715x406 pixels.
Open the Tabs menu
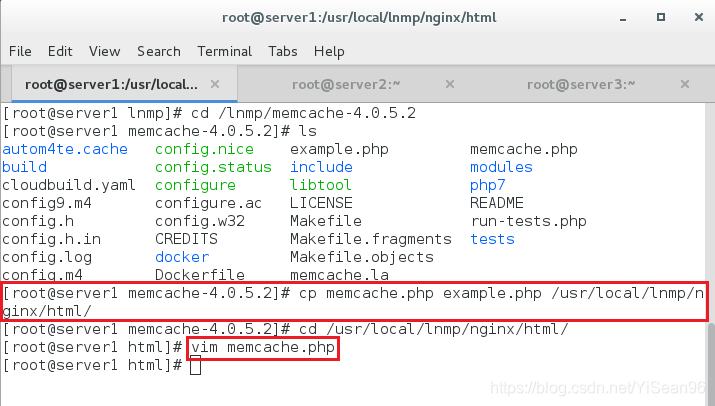pyautogui.click(x=283, y=51)
